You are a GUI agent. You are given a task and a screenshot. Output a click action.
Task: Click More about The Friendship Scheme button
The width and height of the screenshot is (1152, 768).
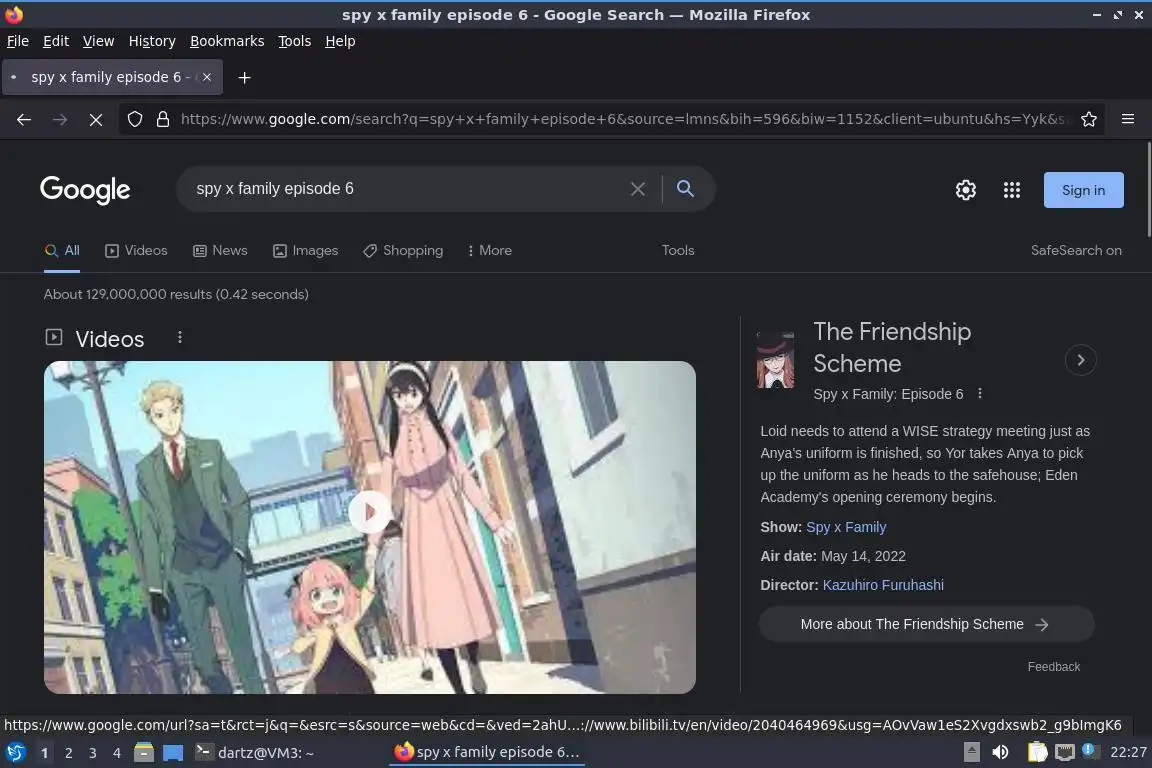coord(926,624)
